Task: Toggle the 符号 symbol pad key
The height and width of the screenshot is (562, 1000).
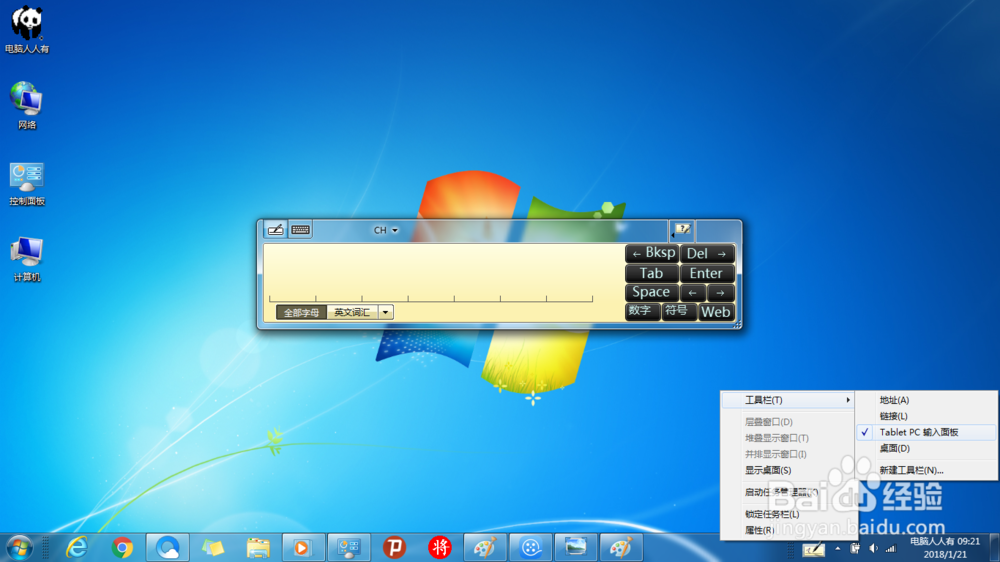Action: click(x=678, y=311)
